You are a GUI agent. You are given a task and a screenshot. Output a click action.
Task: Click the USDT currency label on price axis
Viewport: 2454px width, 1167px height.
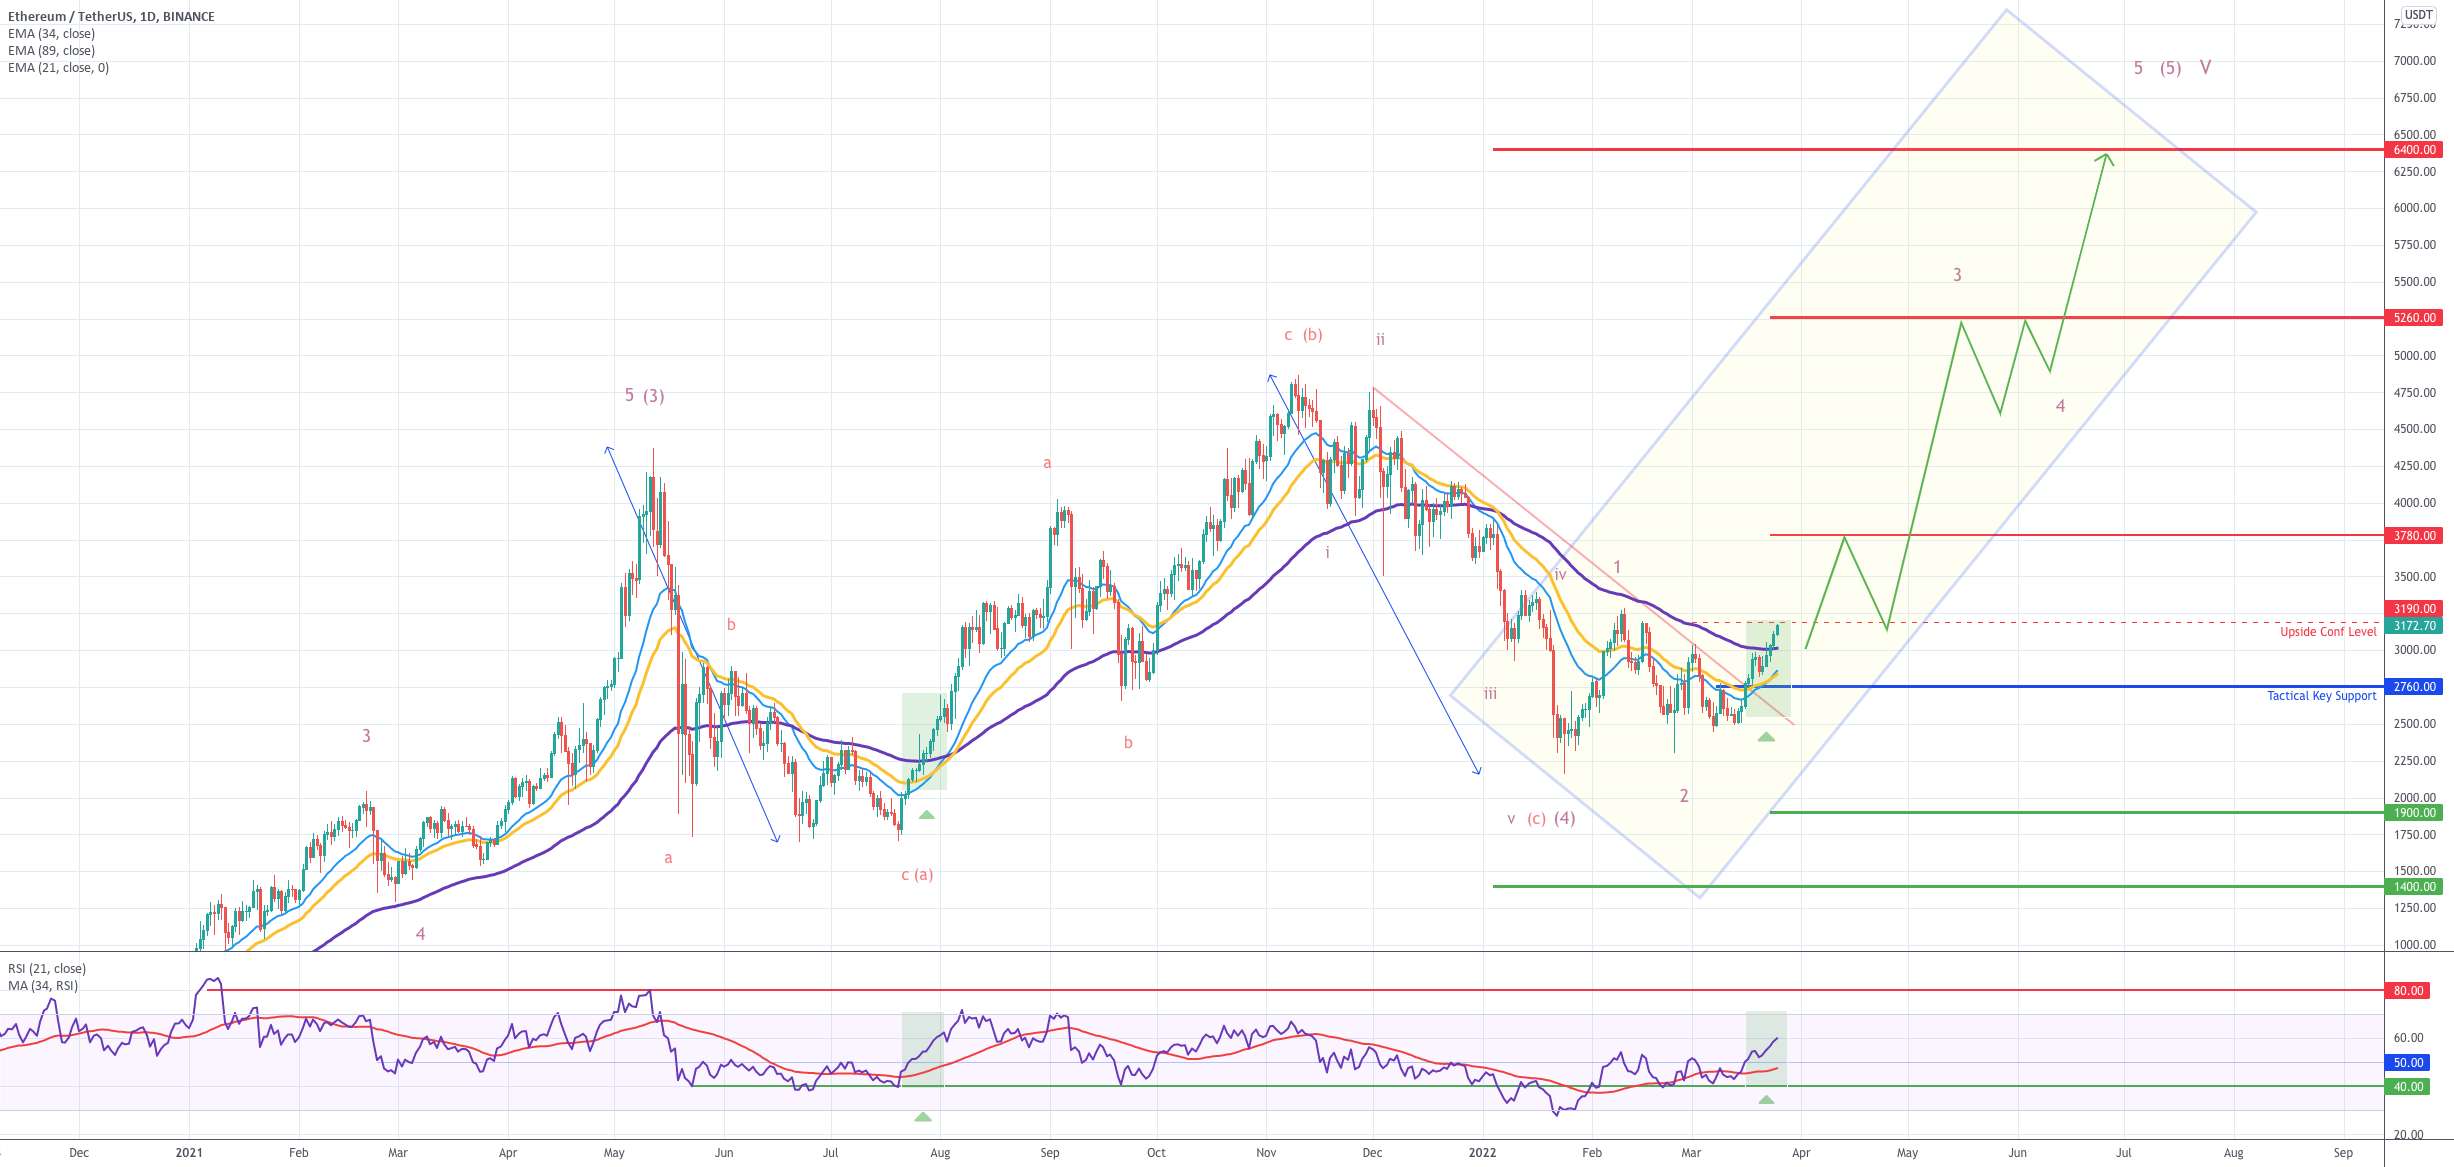click(2417, 14)
